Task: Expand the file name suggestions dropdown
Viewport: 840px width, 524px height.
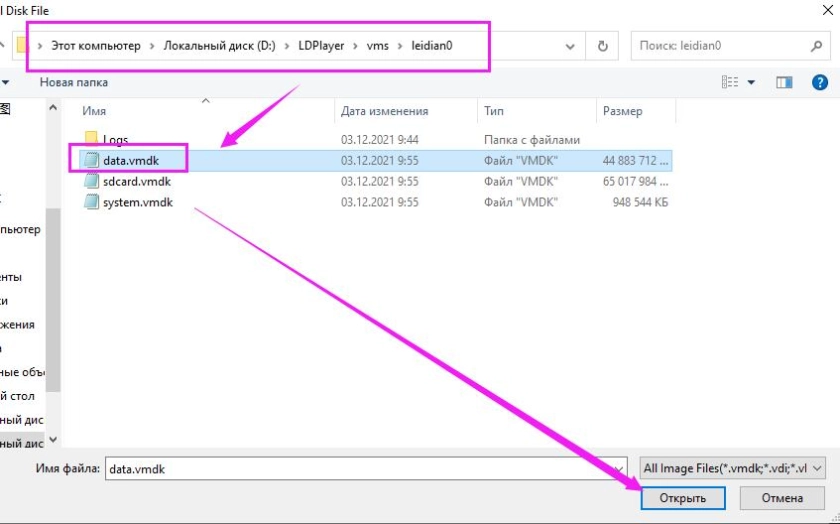Action: point(620,468)
